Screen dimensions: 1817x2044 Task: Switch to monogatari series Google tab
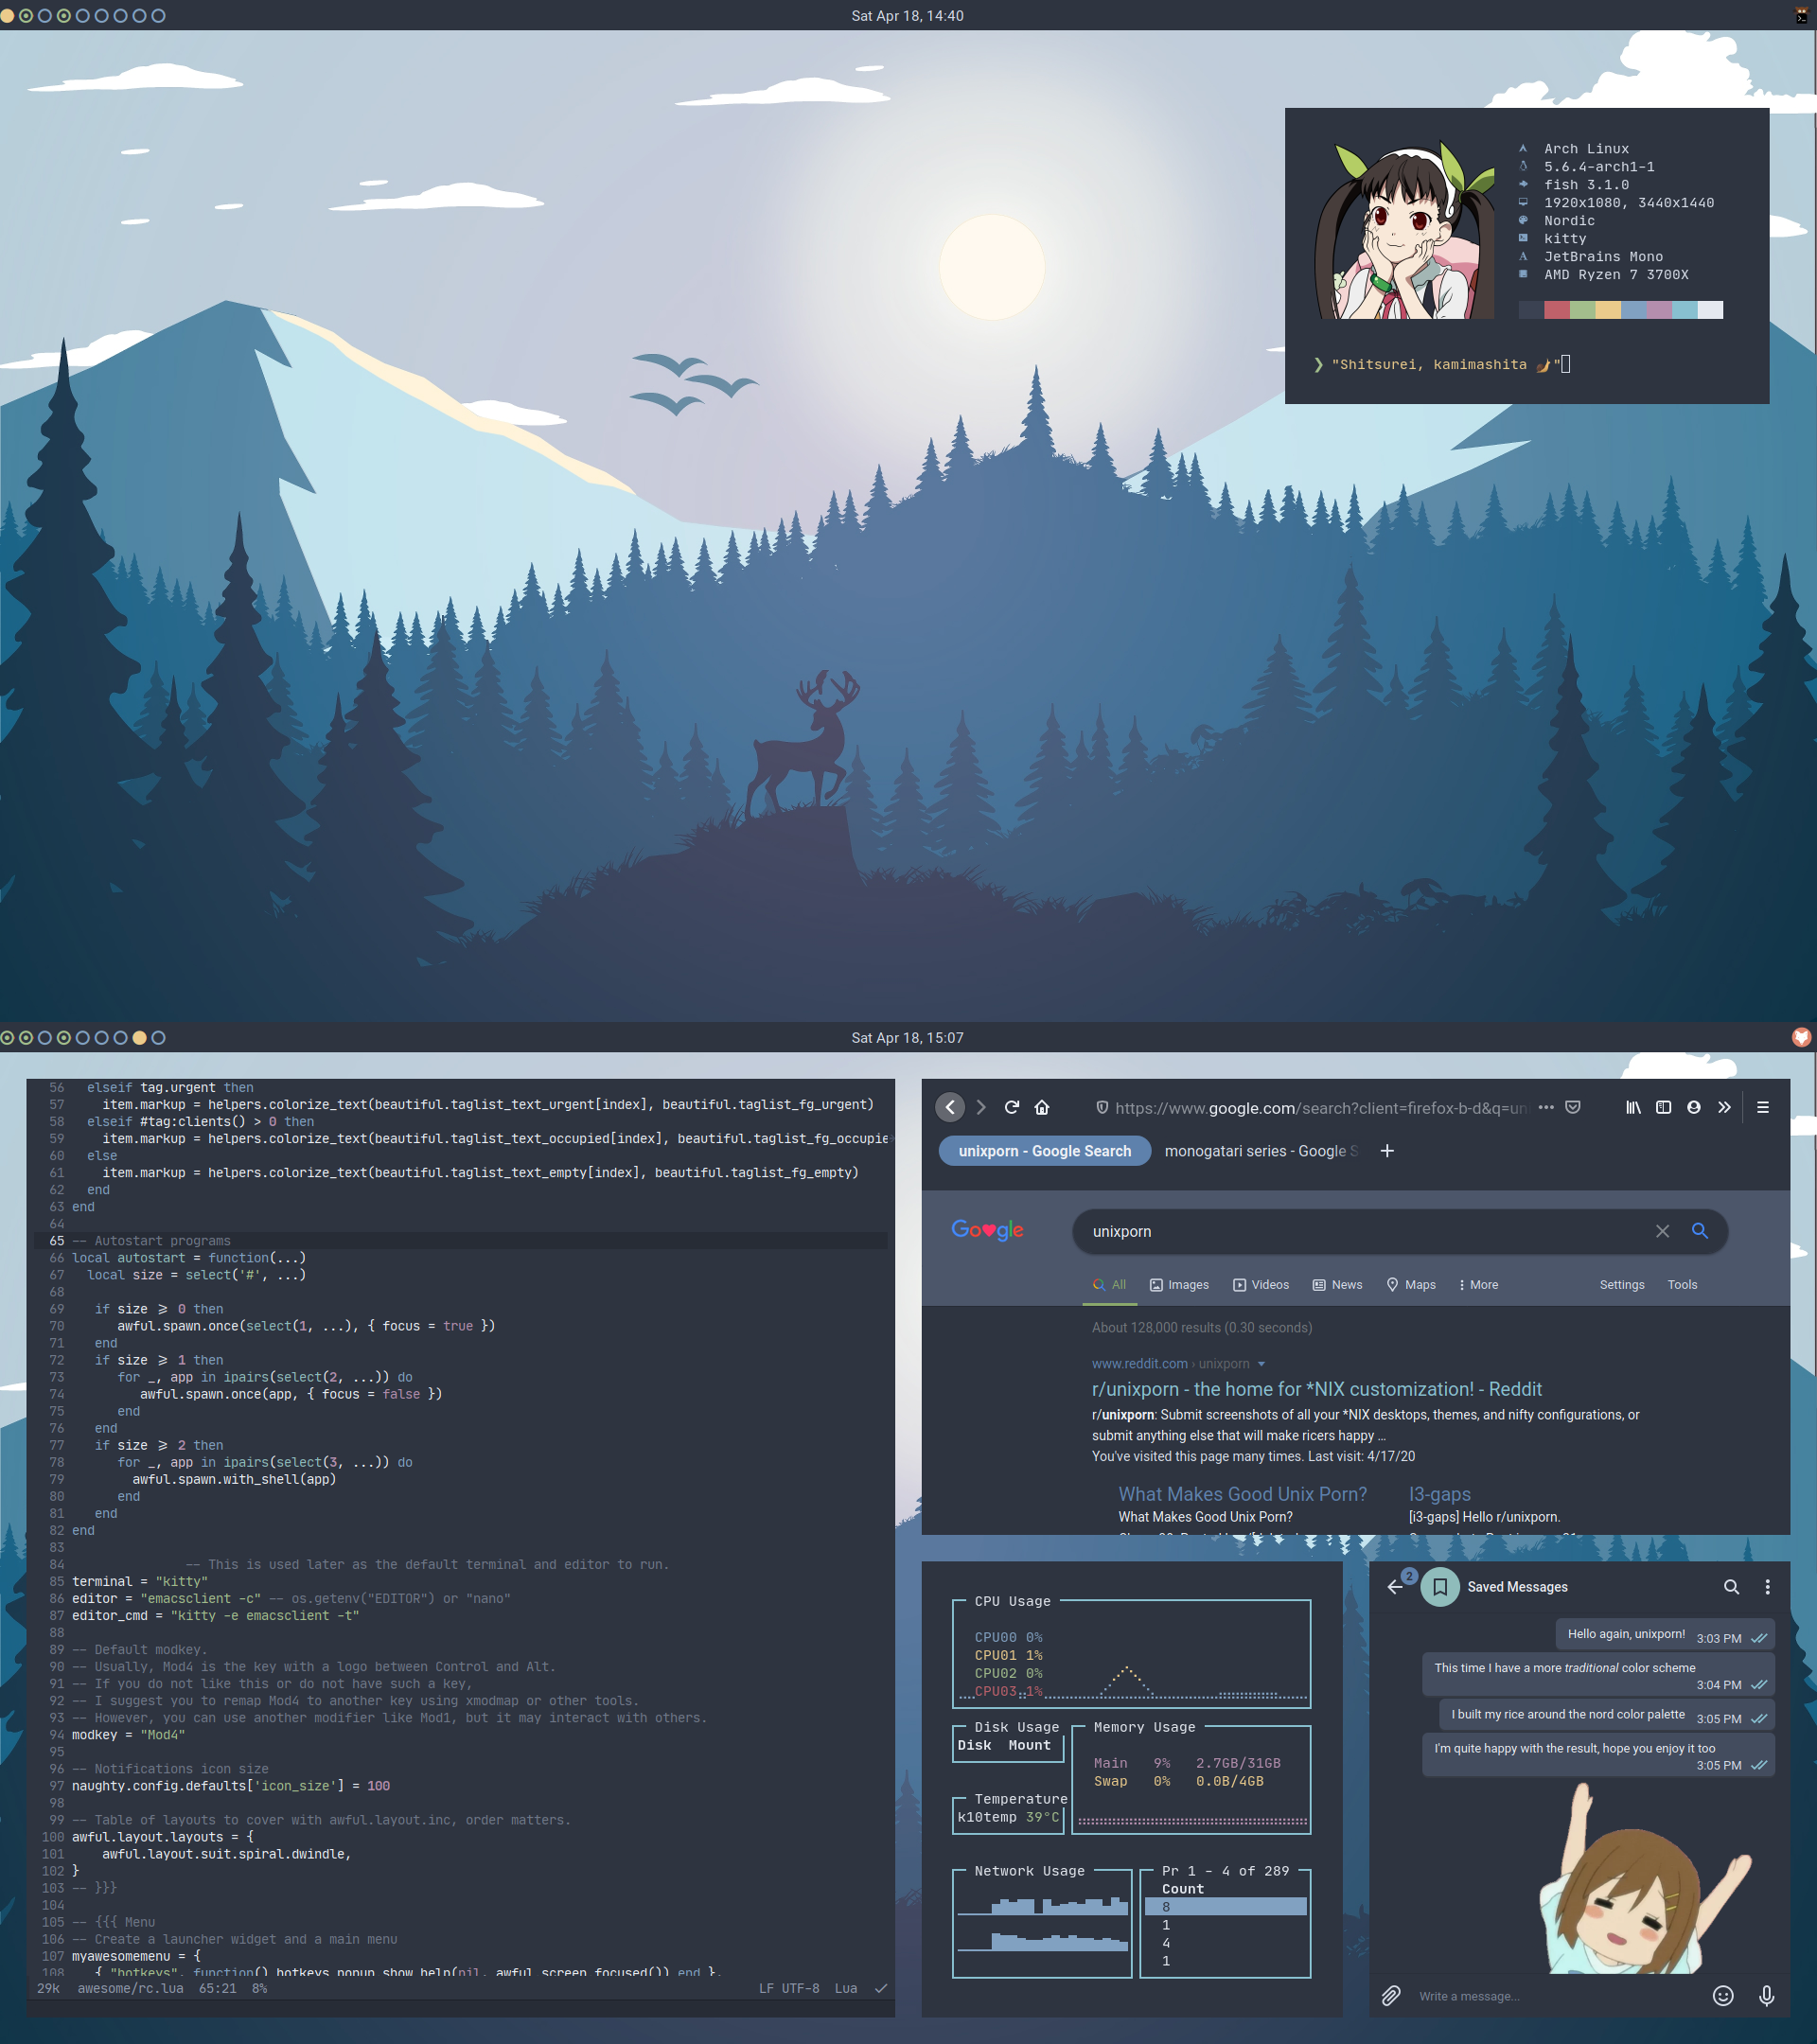tap(1261, 1151)
